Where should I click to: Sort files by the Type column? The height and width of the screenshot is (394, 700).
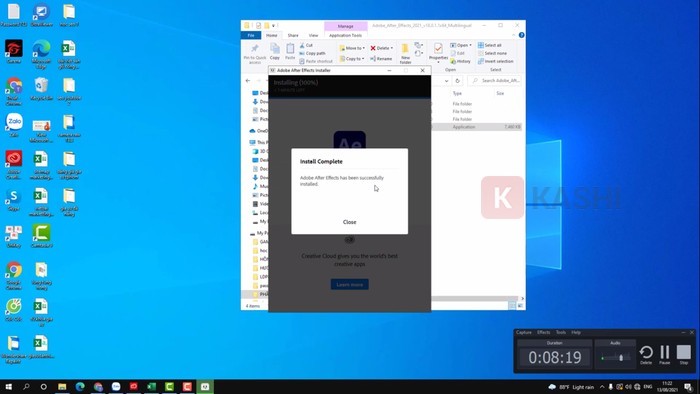457,93
